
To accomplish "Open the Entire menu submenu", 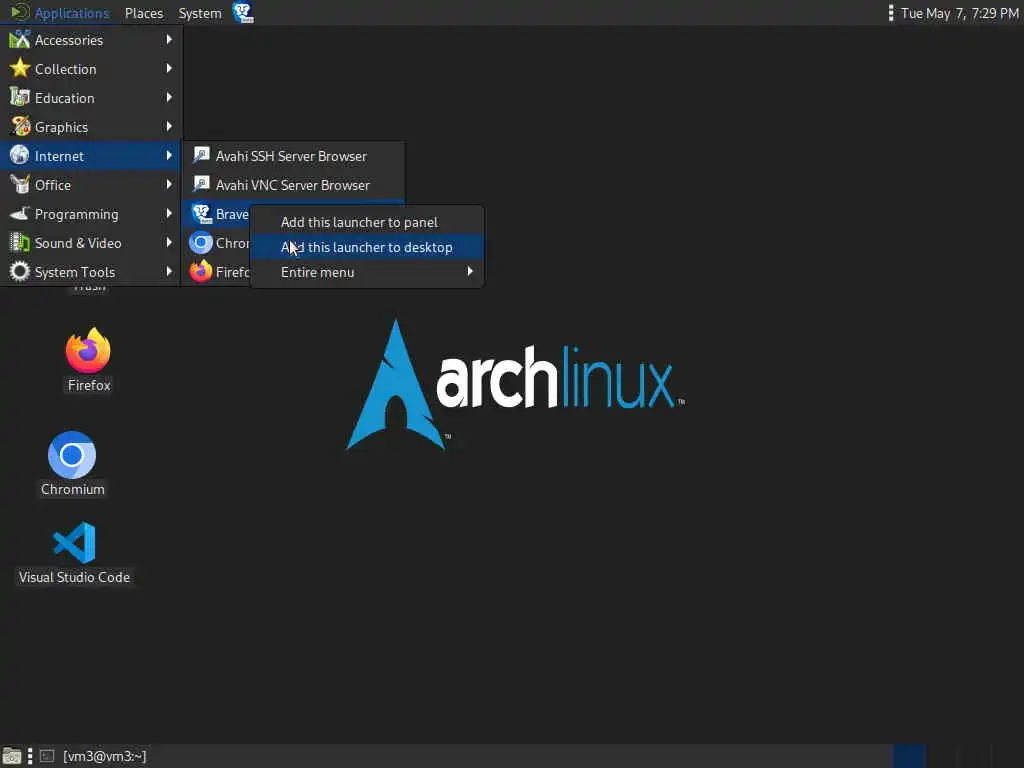I will [x=367, y=272].
